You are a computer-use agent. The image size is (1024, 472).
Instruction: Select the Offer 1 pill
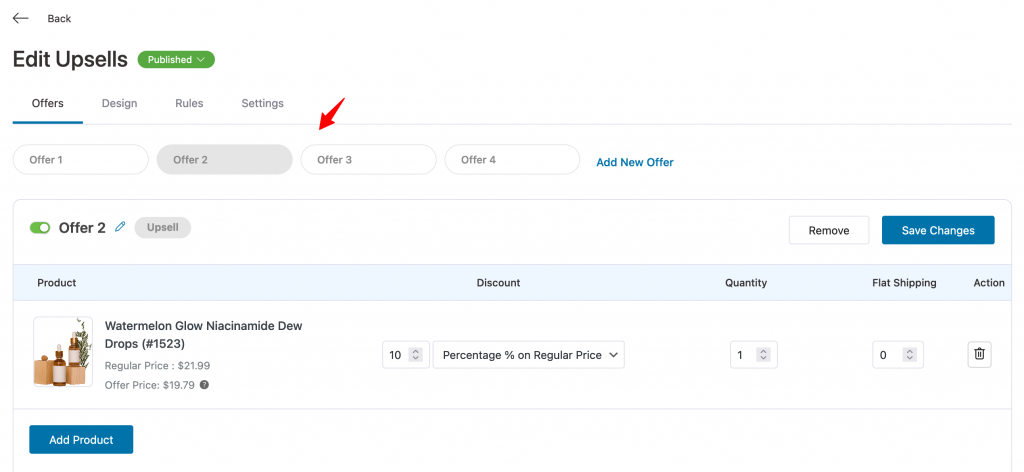(x=81, y=159)
